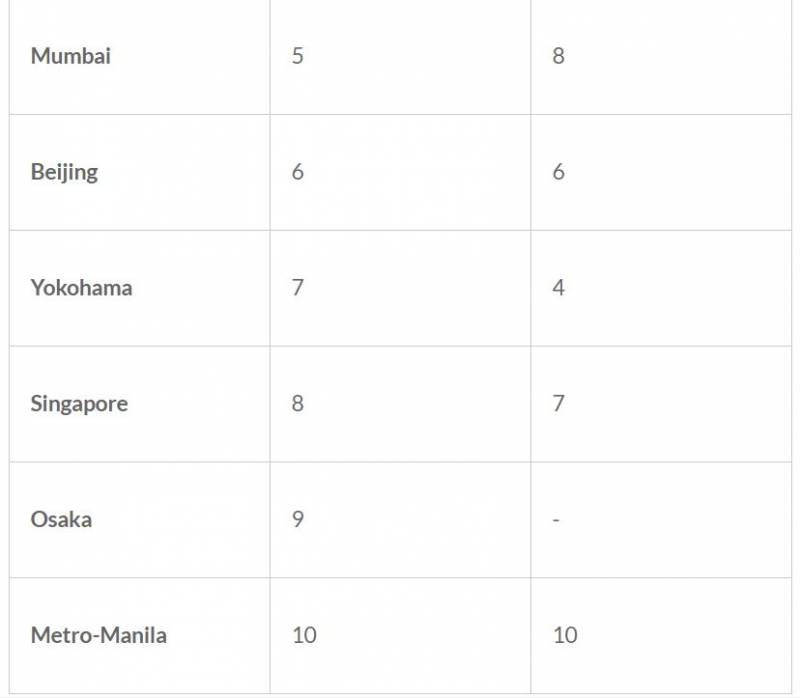Click the 8 in Mumbai's last column

(x=558, y=56)
